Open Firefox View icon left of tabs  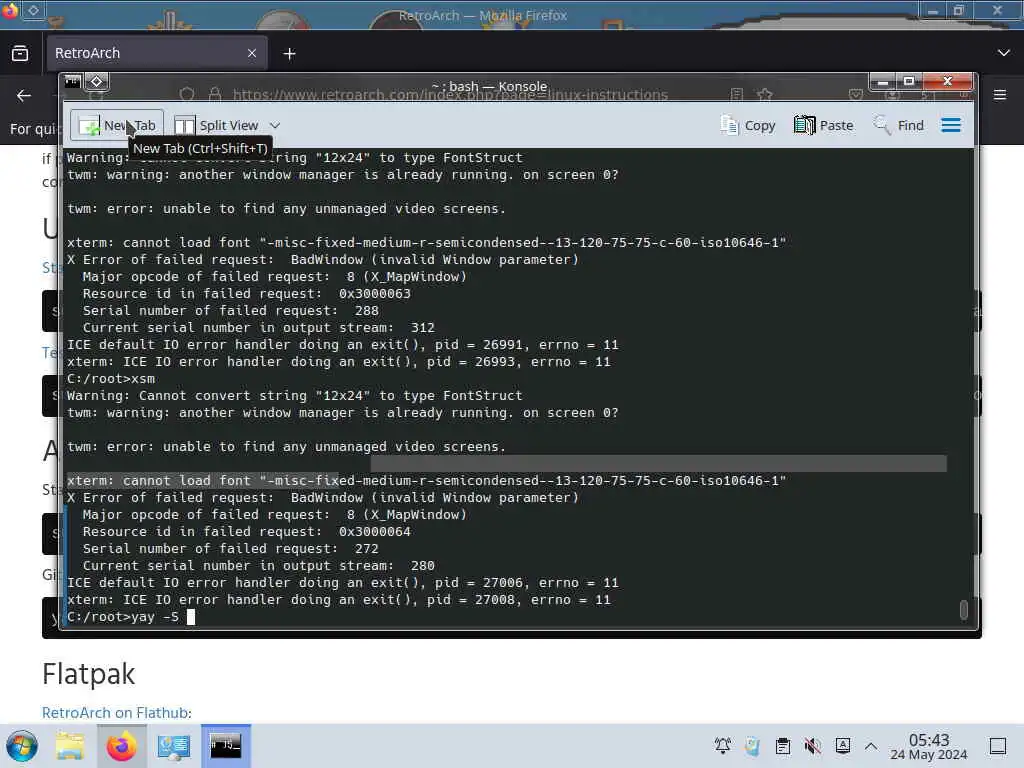click(20, 53)
